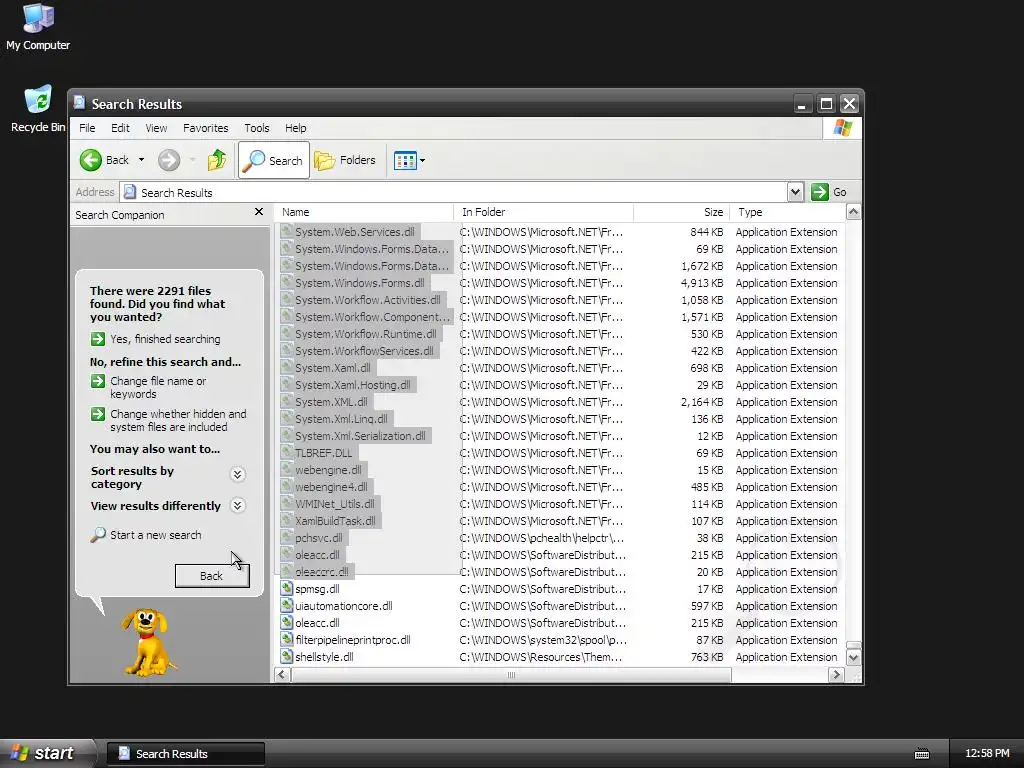
Task: Open the Edit menu
Action: [120, 128]
